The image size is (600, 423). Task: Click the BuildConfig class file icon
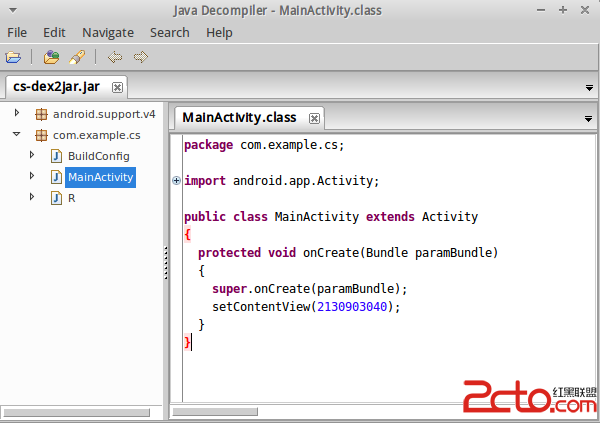pos(57,156)
